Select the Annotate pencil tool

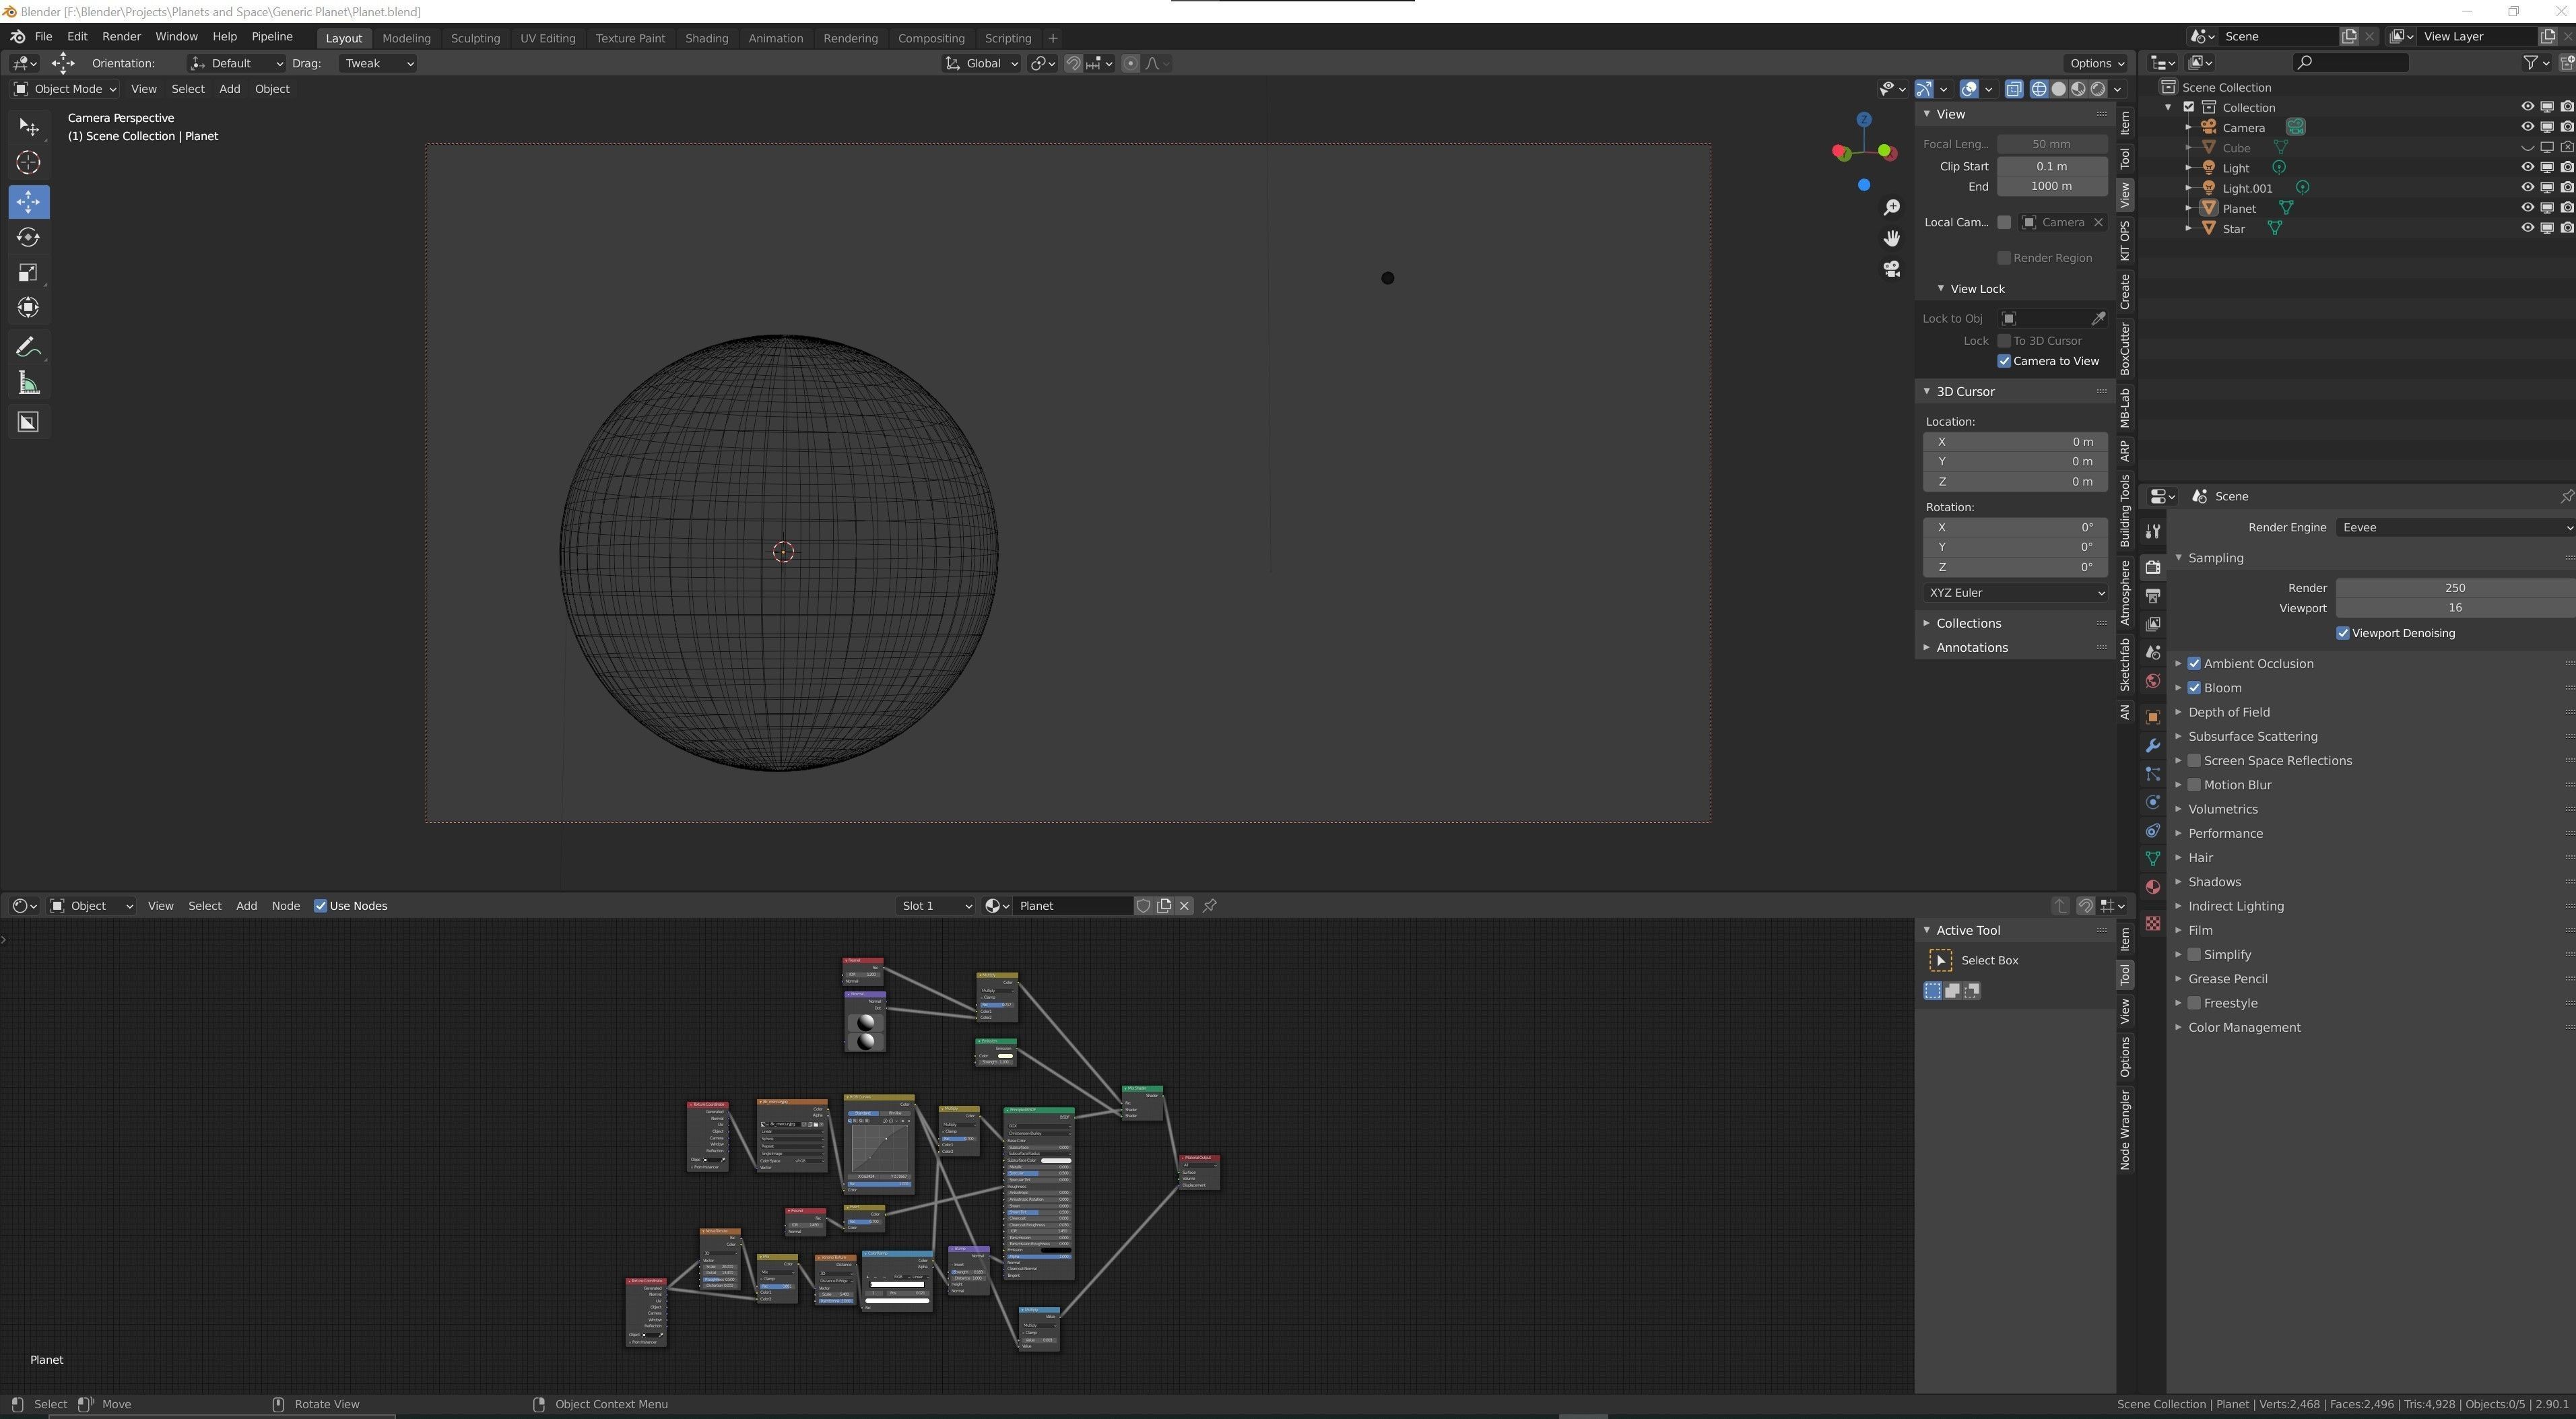[x=28, y=348]
